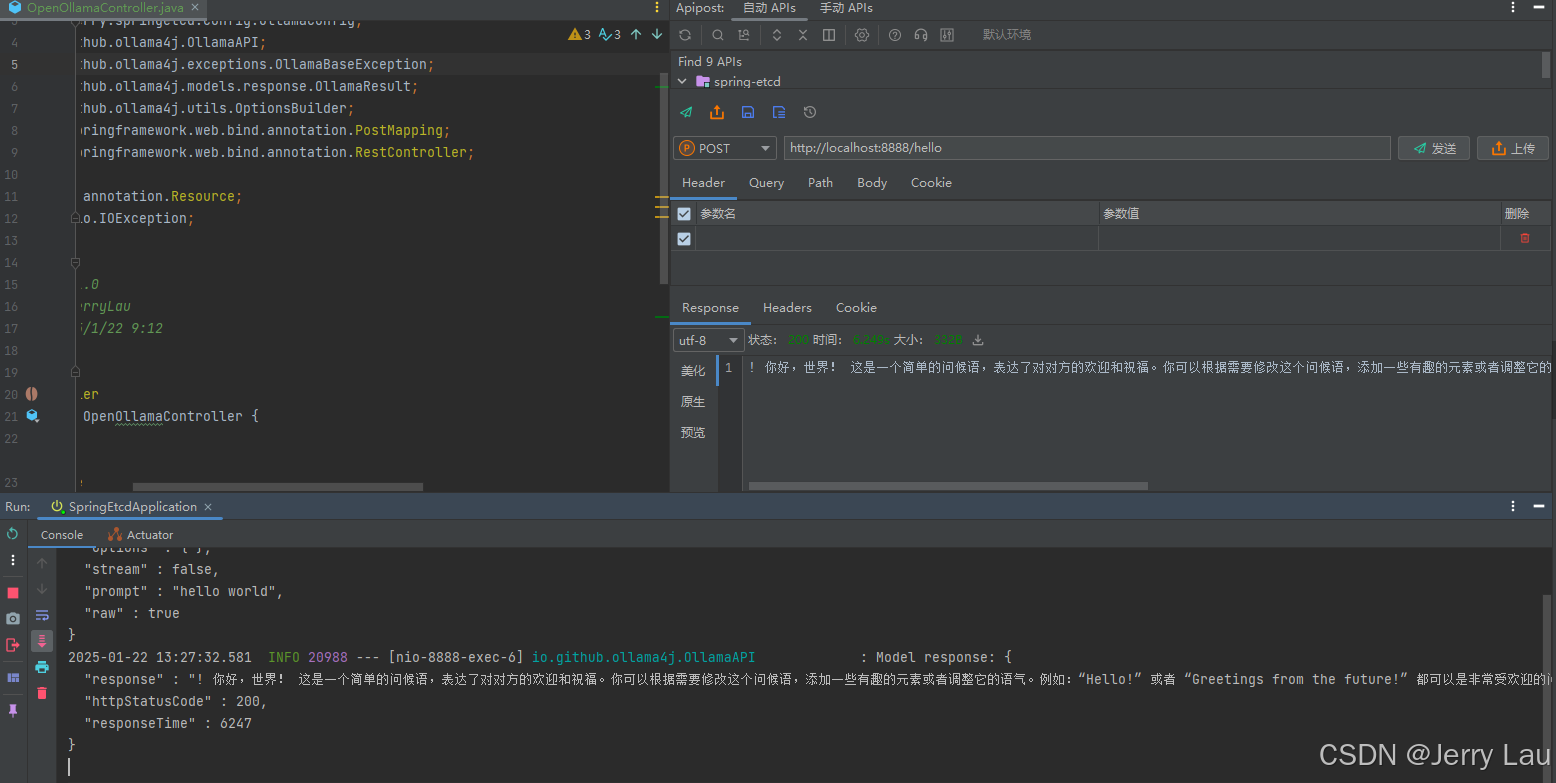Open Apipost settings gear
This screenshot has height=783, width=1556.
tap(862, 35)
